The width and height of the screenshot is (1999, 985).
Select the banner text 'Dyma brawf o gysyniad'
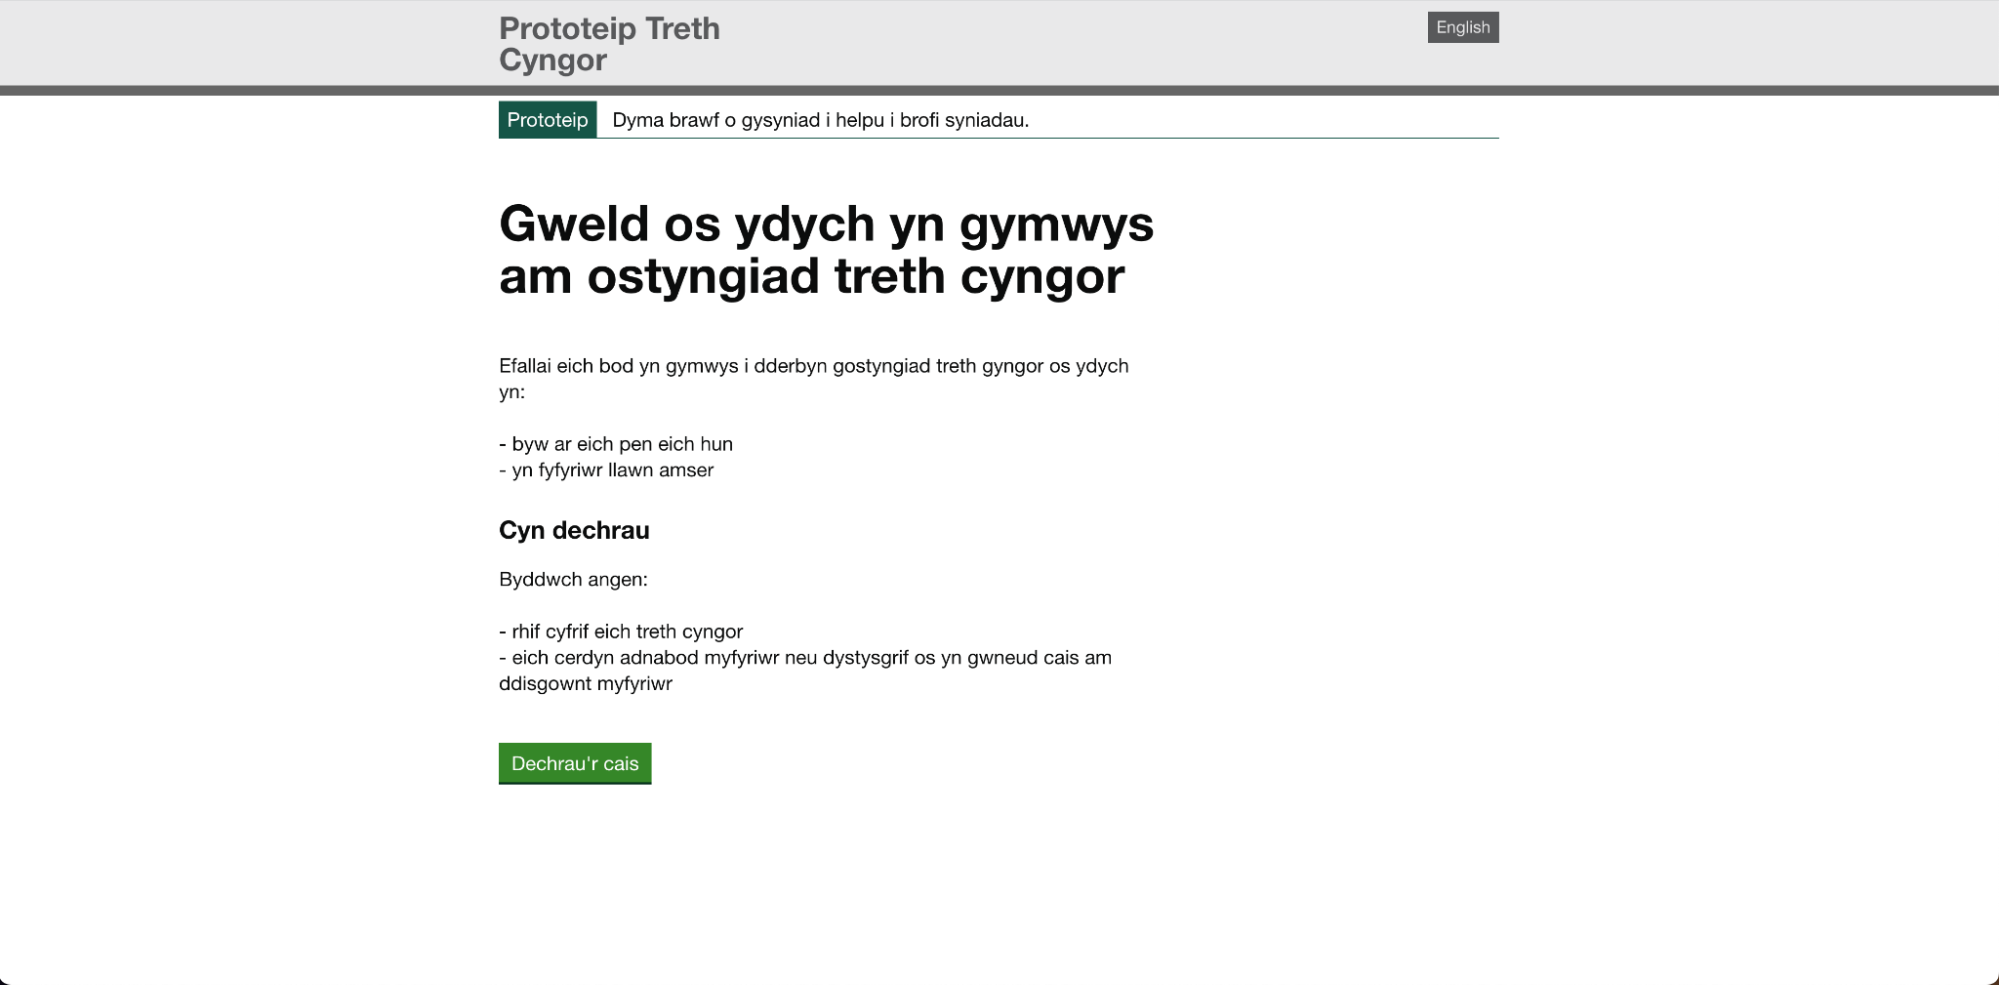pyautogui.click(x=716, y=120)
